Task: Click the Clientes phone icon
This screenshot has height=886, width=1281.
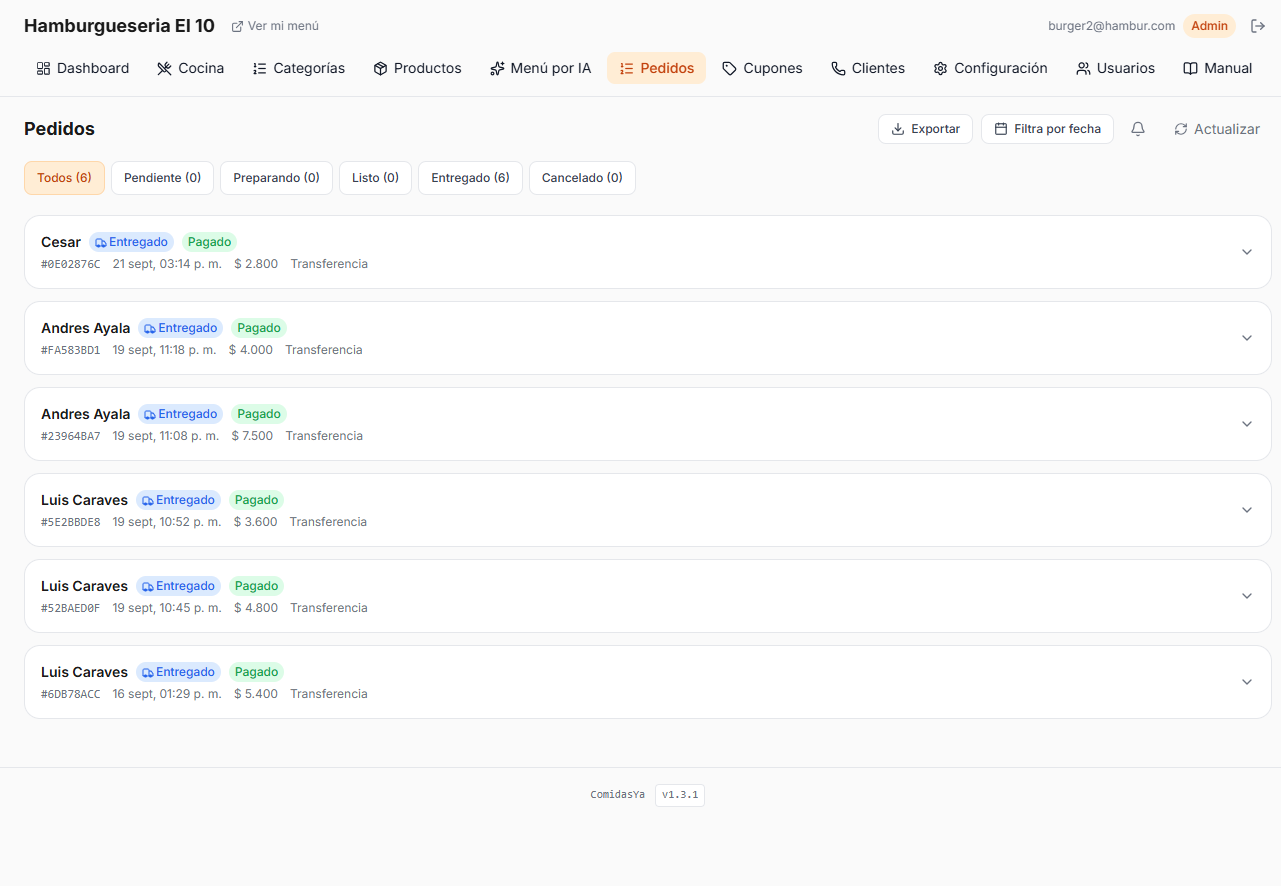Action: coord(838,68)
